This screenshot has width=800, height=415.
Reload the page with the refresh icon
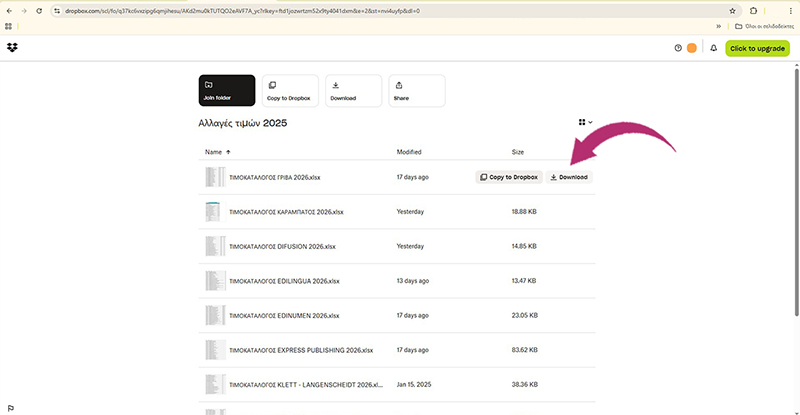[x=39, y=11]
